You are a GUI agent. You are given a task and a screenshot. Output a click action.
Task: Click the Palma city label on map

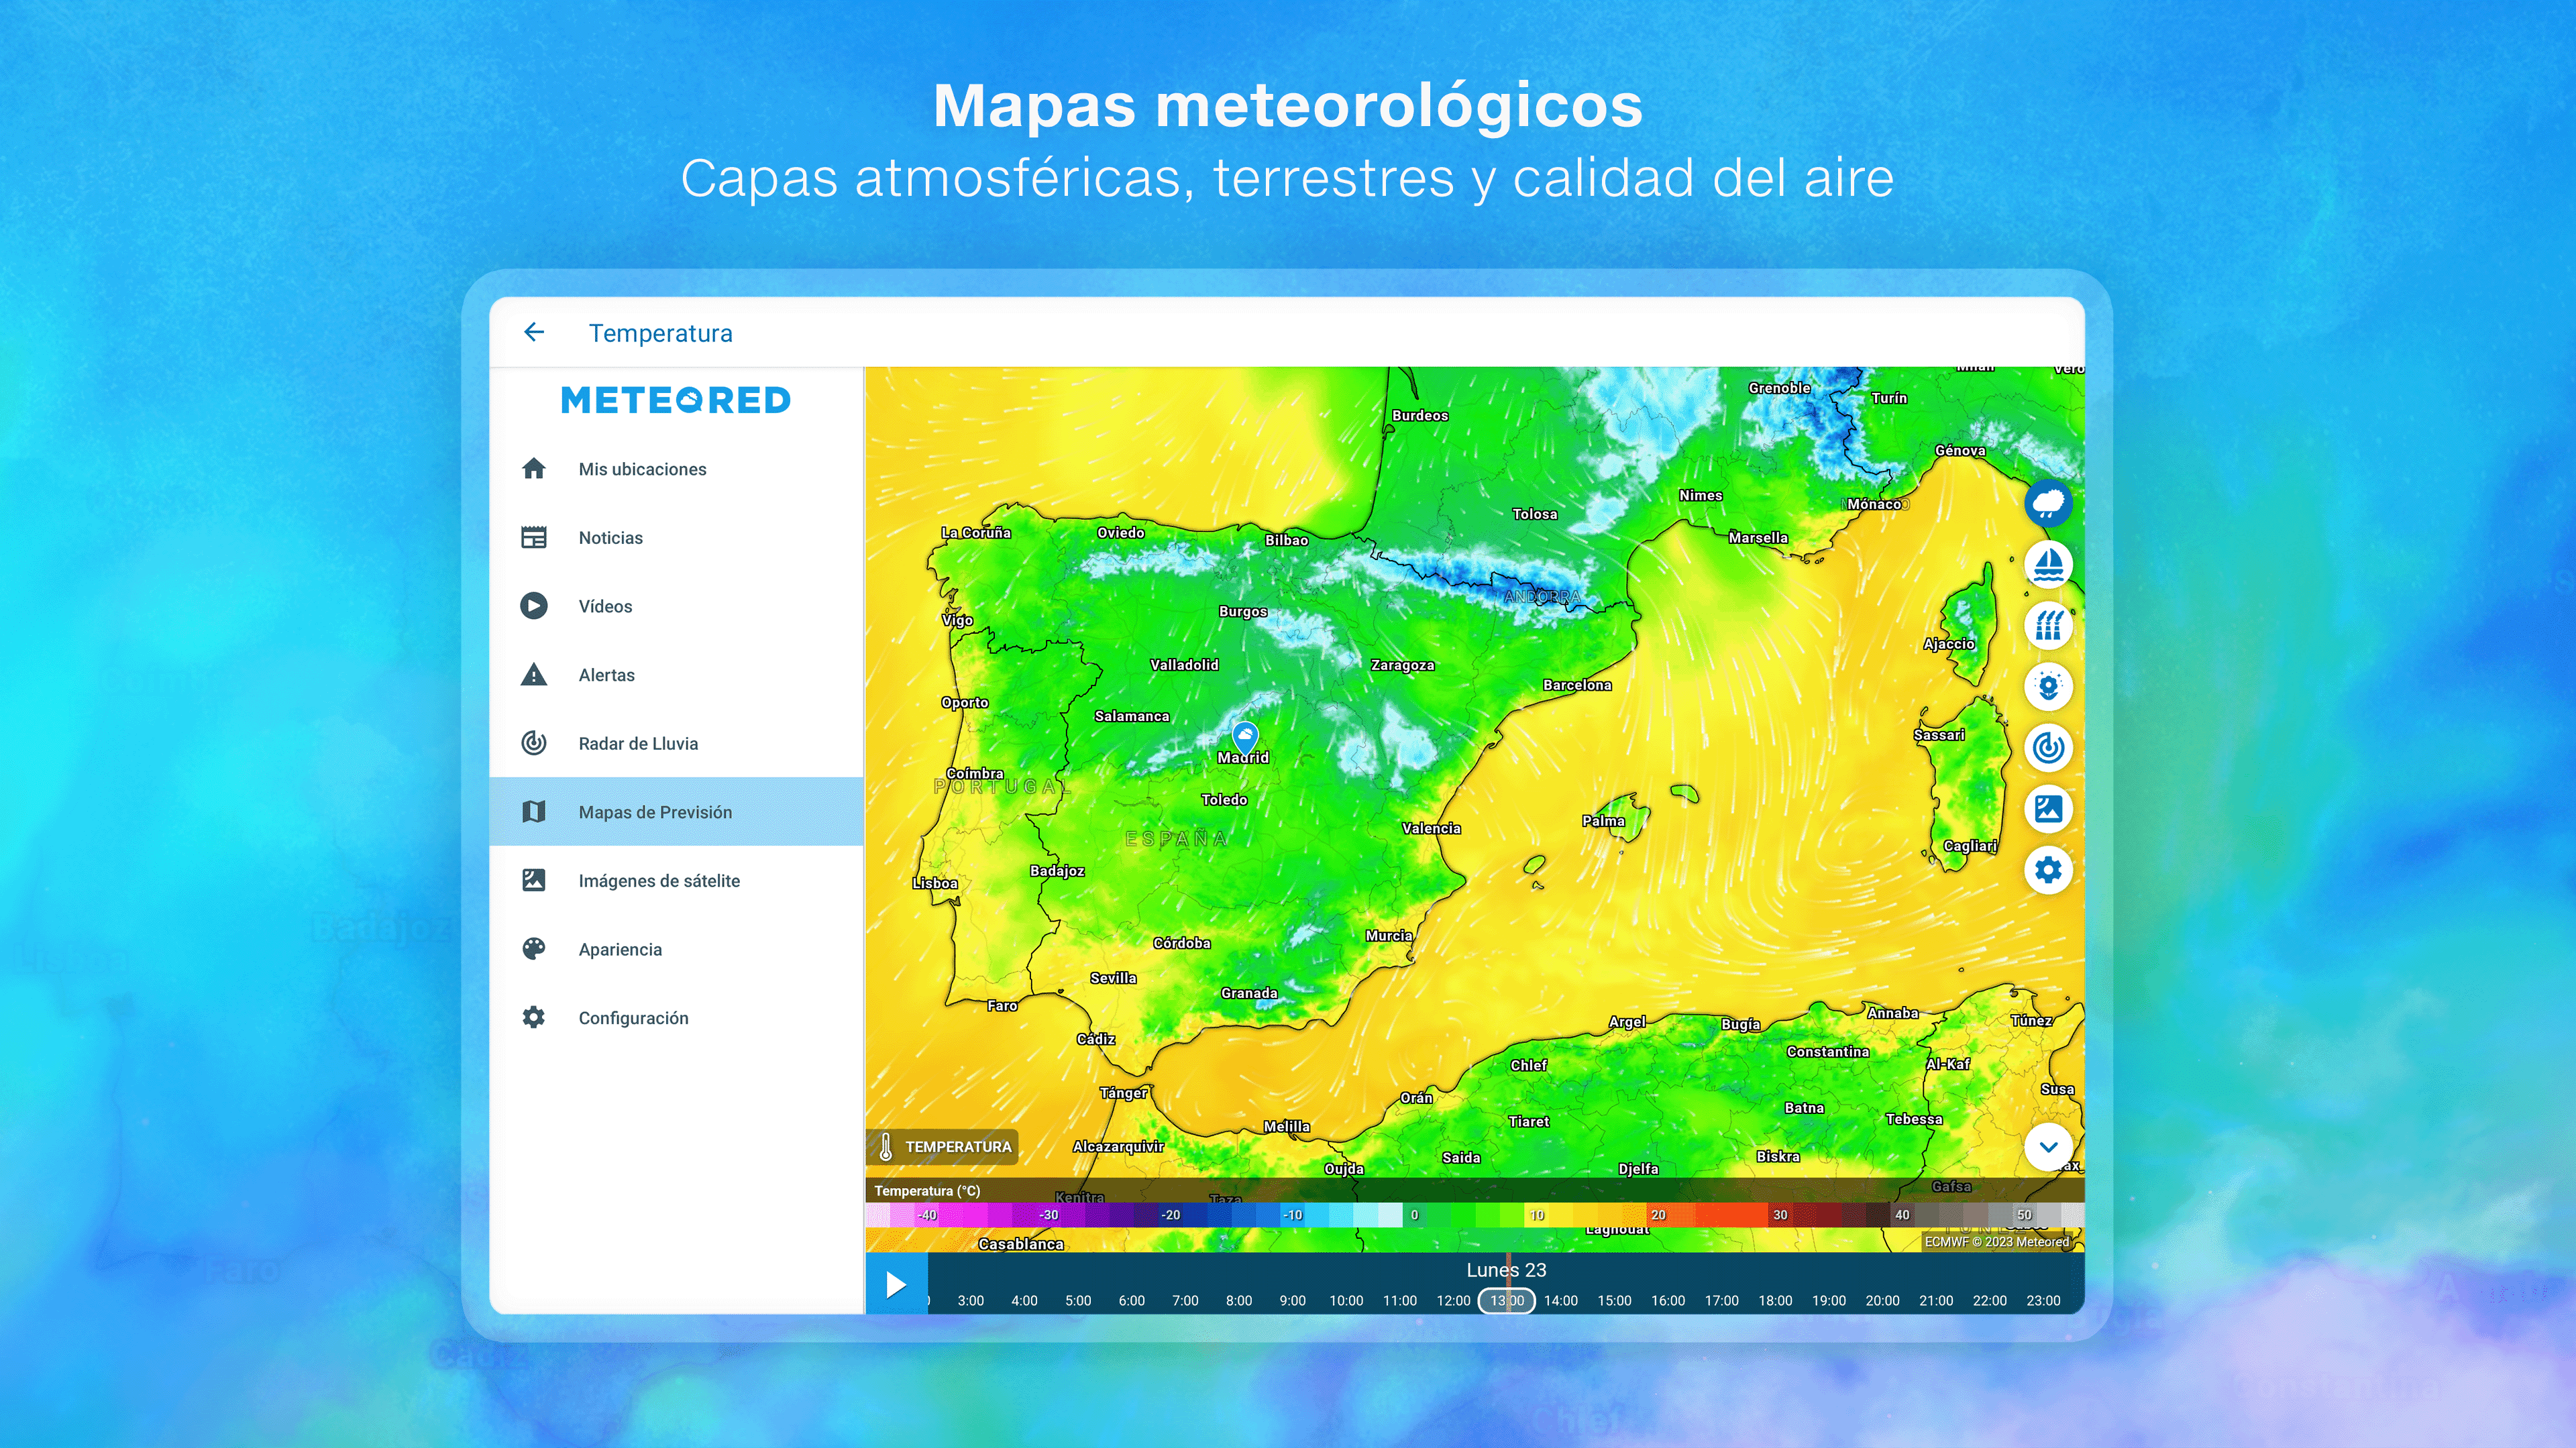(1603, 821)
